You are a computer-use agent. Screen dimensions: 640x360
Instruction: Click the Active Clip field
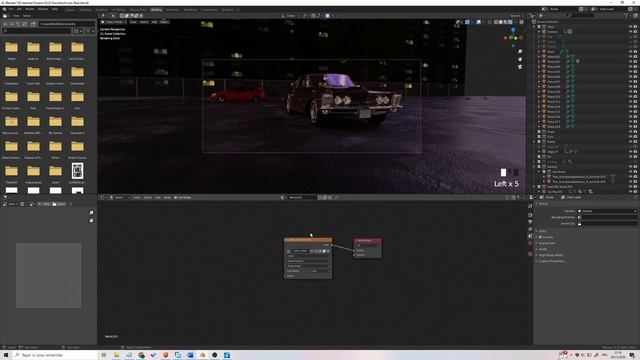click(x=607, y=224)
